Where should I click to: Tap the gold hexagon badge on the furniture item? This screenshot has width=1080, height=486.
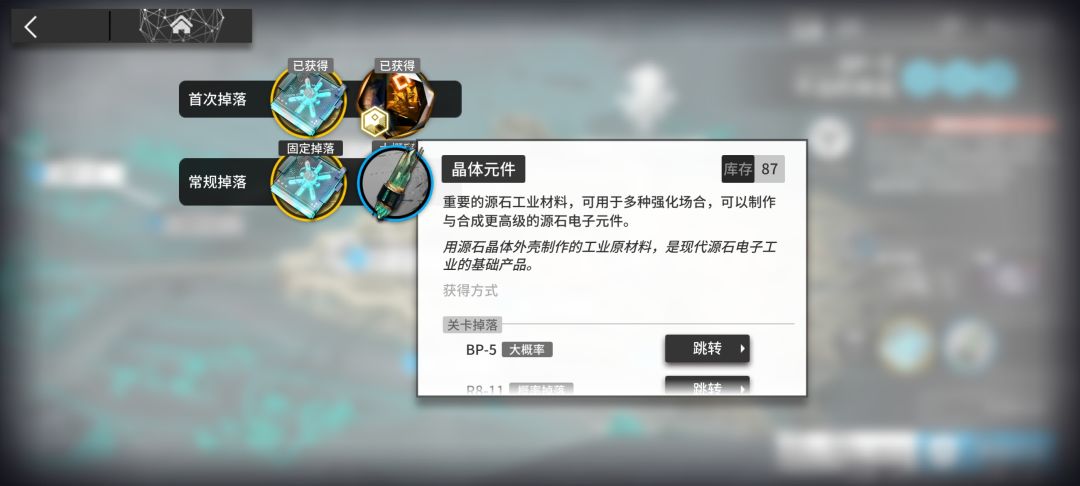coord(375,121)
